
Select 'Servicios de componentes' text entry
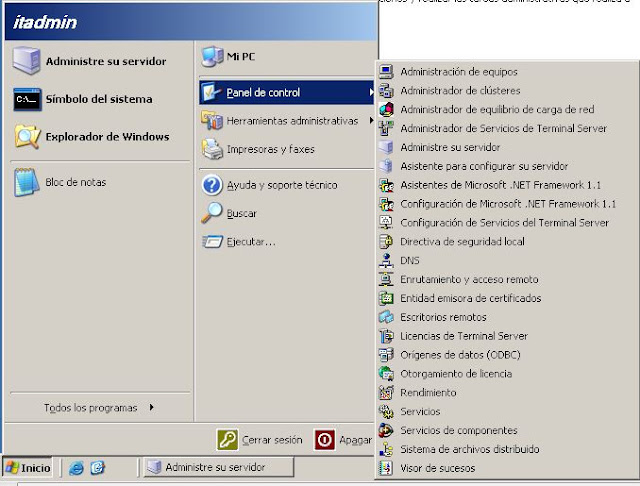459,430
